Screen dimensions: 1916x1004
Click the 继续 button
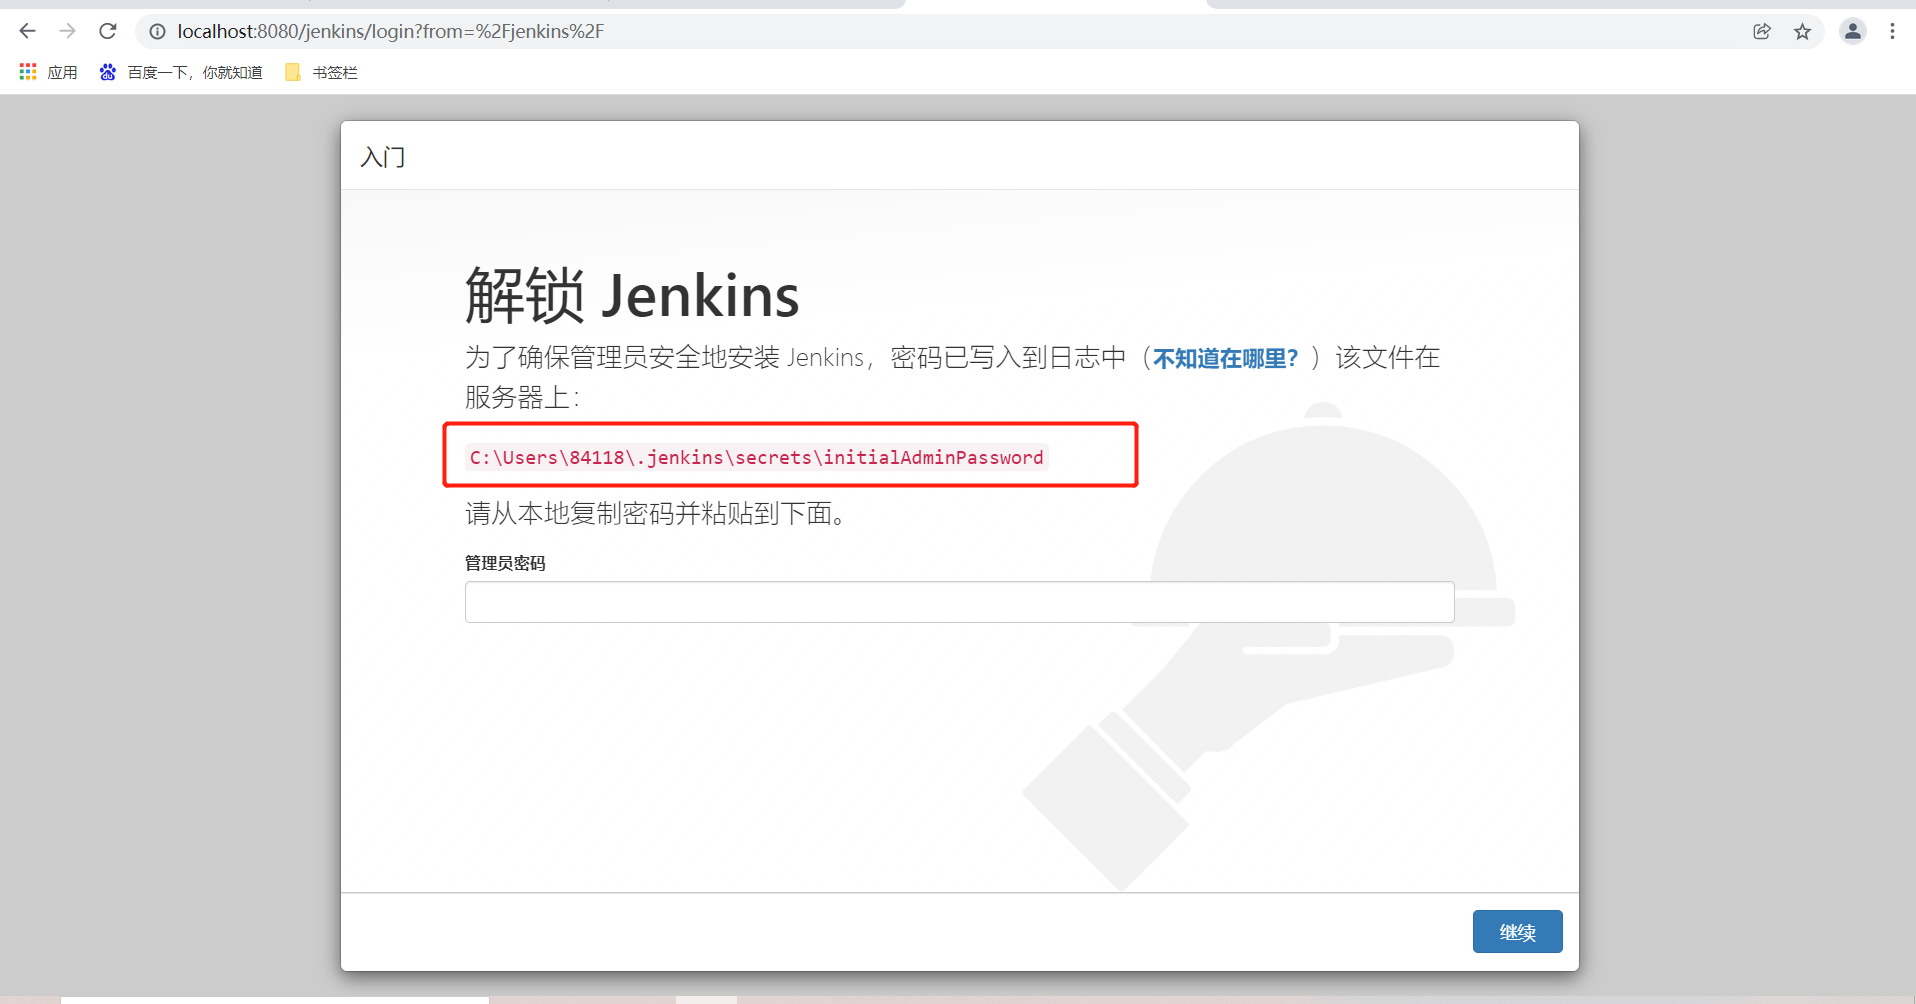point(1517,932)
